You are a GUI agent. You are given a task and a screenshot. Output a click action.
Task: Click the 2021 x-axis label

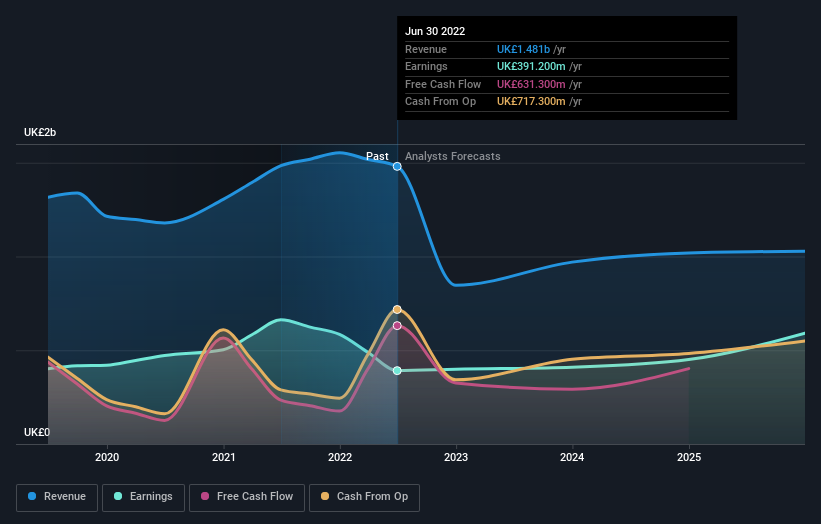pos(224,457)
